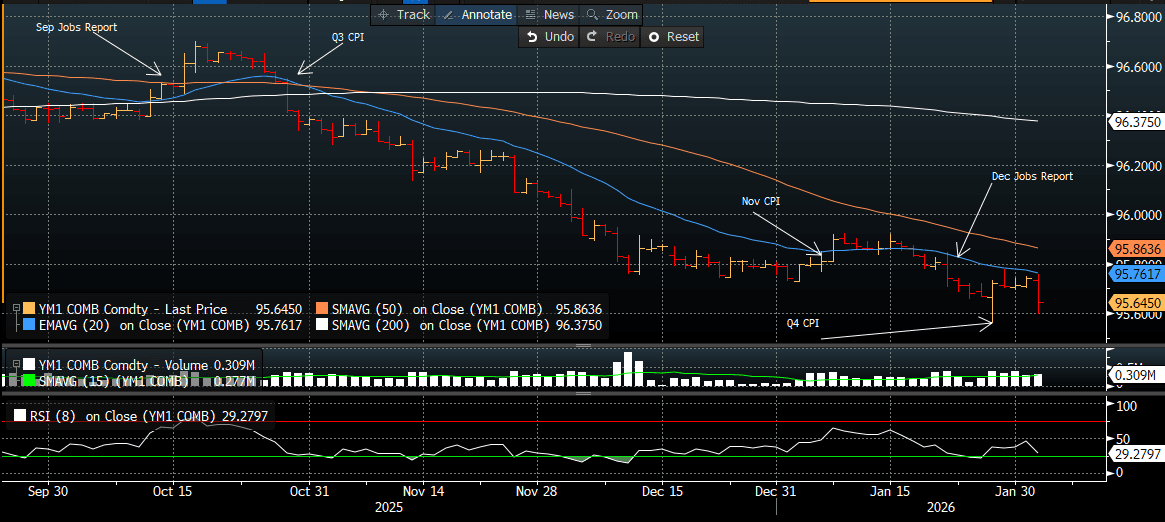The width and height of the screenshot is (1165, 522).
Task: Reset the chart view
Action: tap(673, 36)
